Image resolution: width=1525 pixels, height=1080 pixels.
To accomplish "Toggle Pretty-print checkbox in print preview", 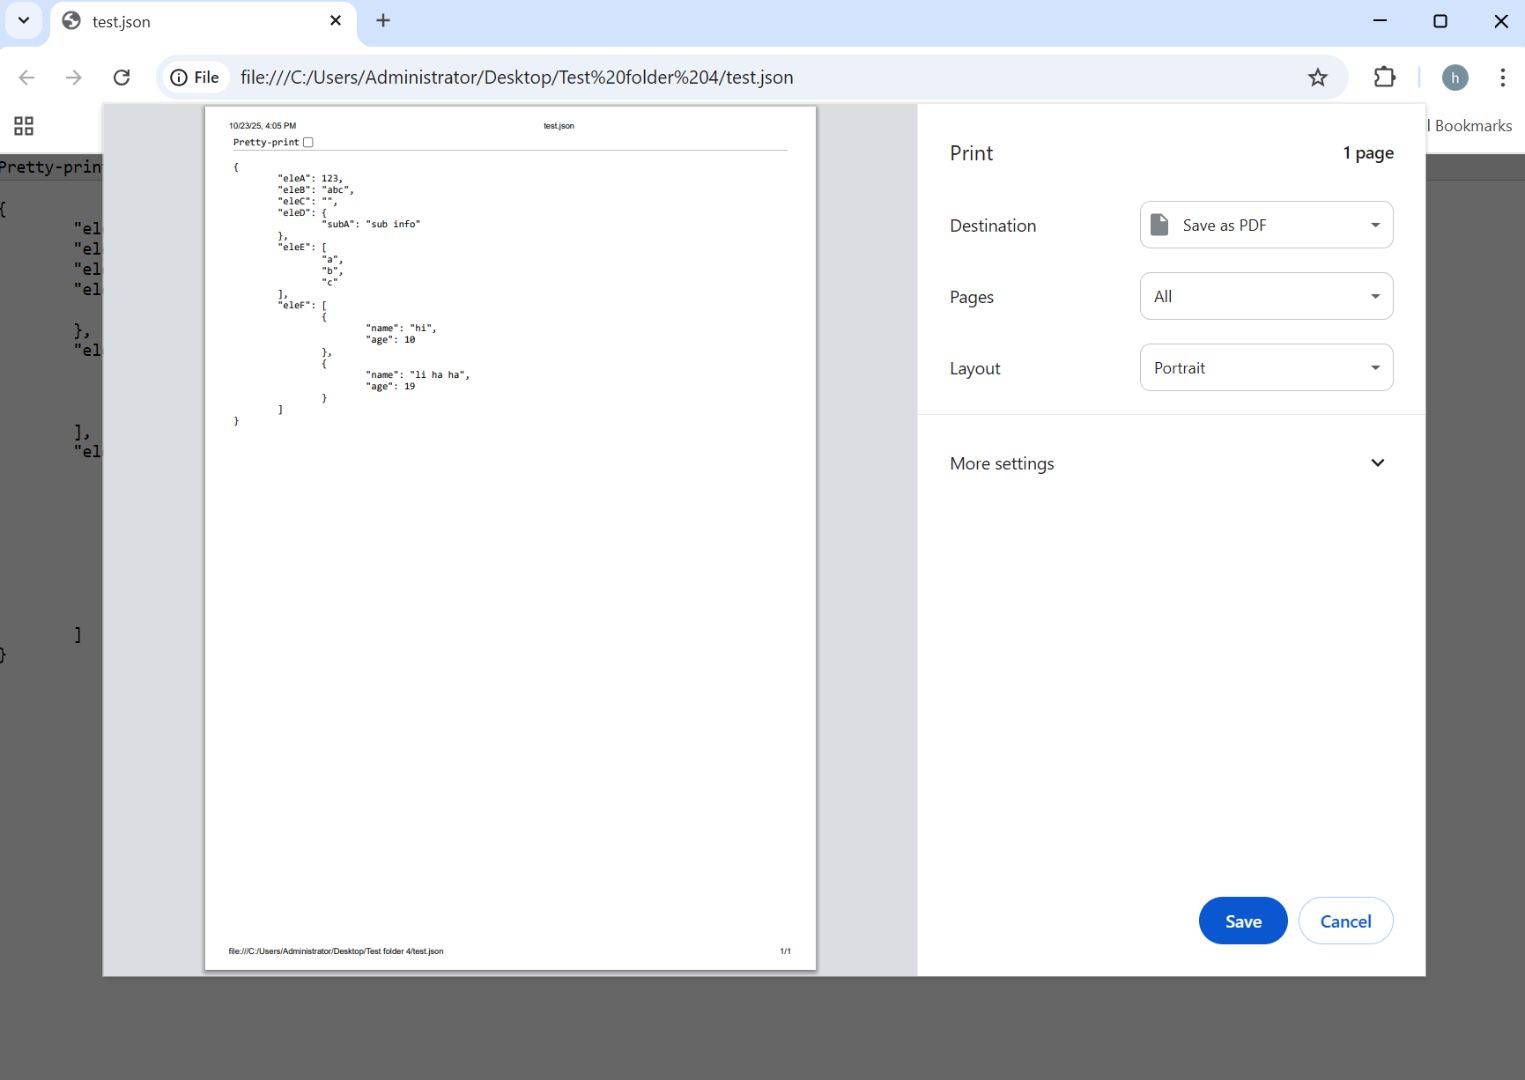I will coord(308,142).
